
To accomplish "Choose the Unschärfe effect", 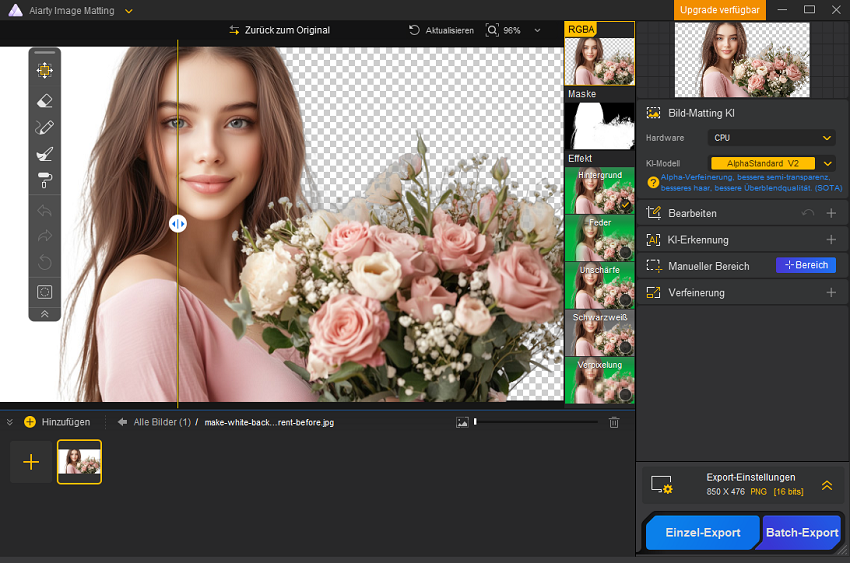I will 599,286.
